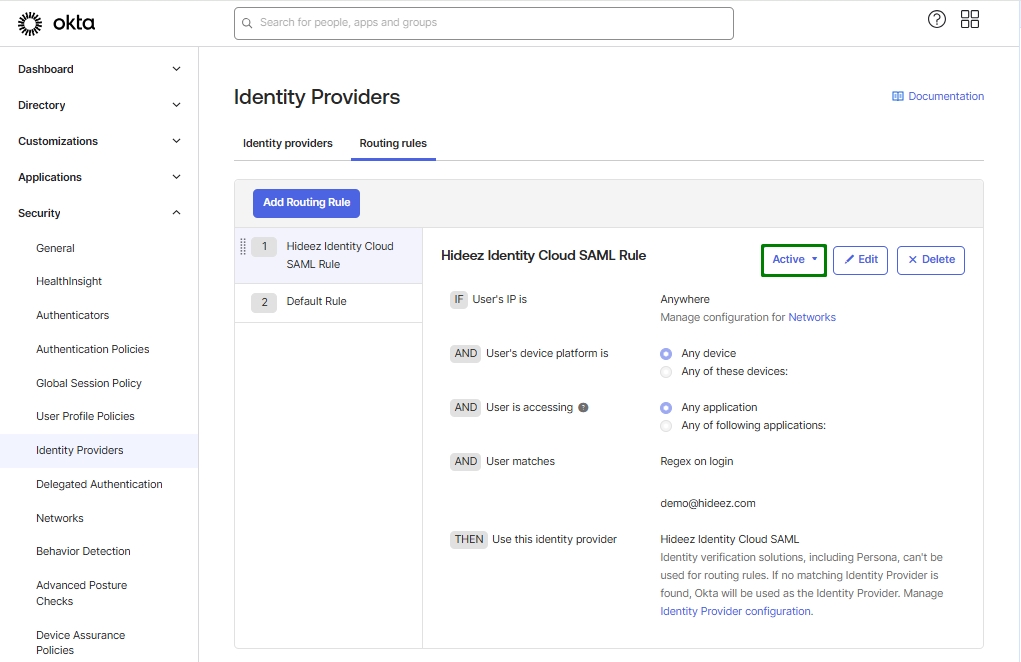Image resolution: width=1021 pixels, height=662 pixels.
Task: Click the Documentation book icon
Action: pos(898,97)
